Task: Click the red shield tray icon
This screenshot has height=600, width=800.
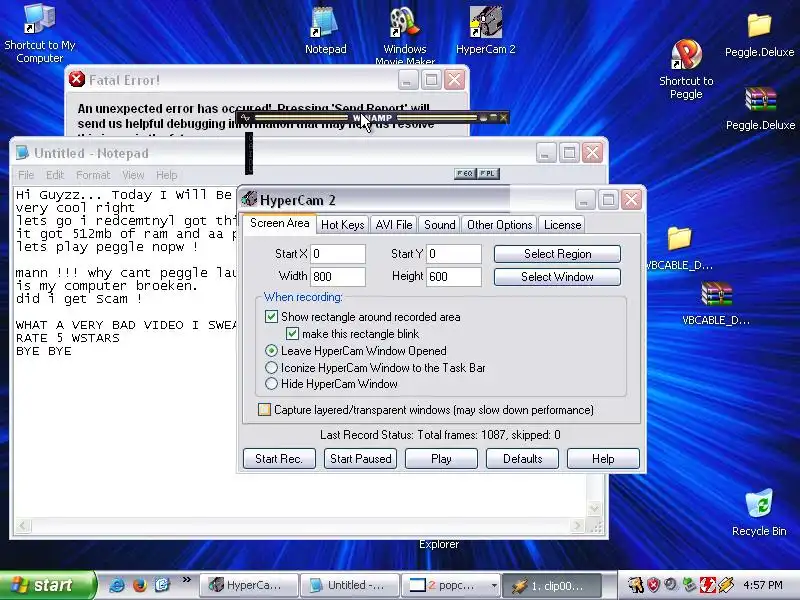Action: click(653, 585)
